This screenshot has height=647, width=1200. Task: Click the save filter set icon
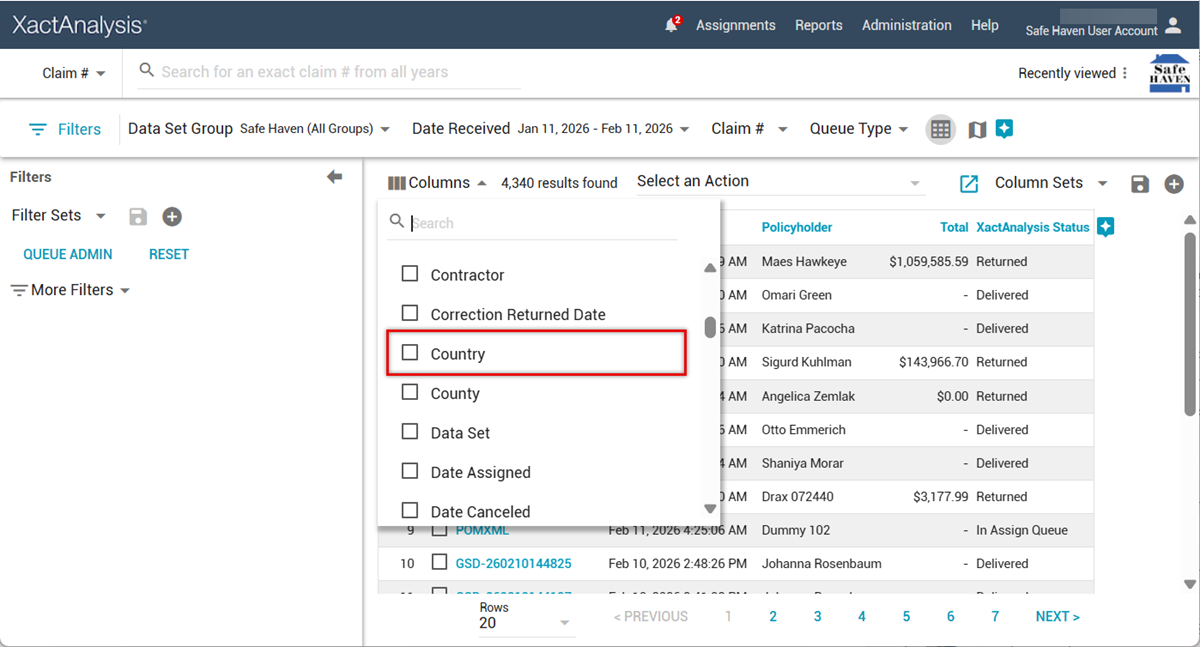click(x=139, y=217)
